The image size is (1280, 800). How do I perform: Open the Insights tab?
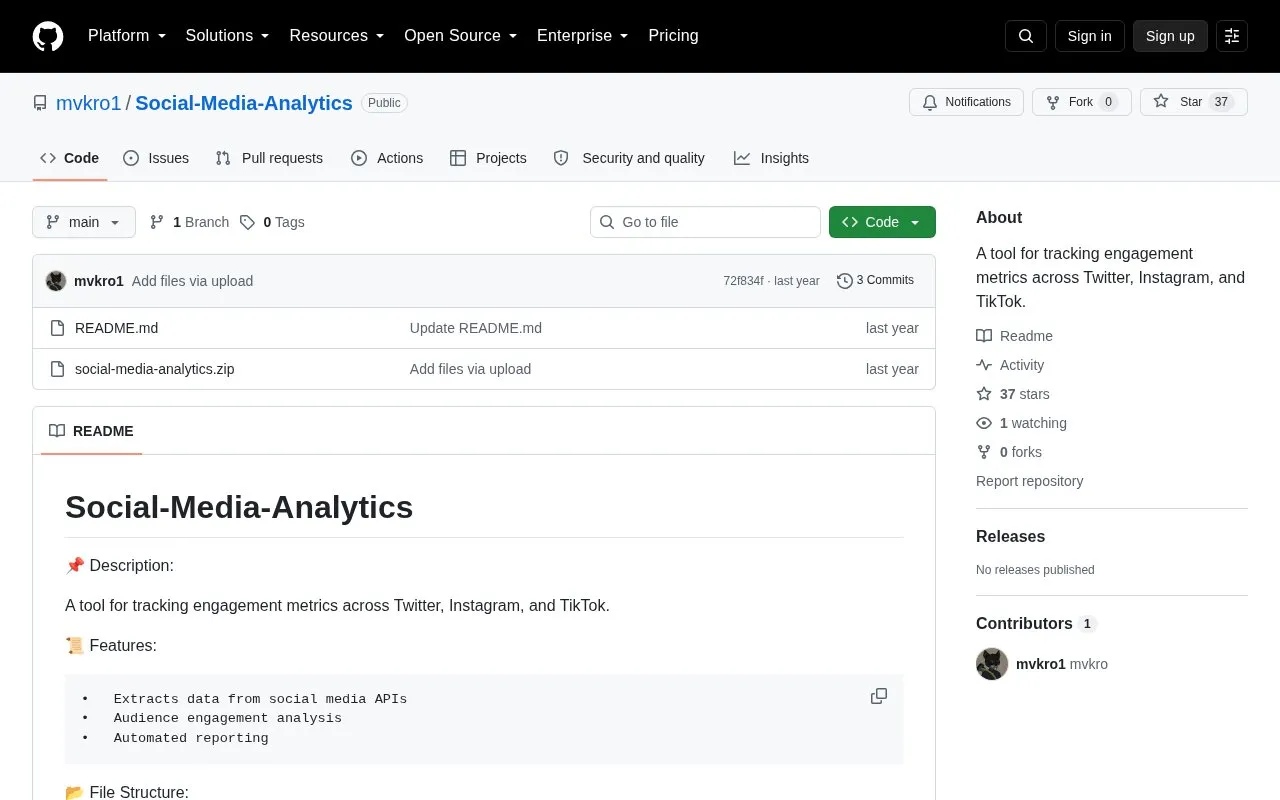click(771, 158)
